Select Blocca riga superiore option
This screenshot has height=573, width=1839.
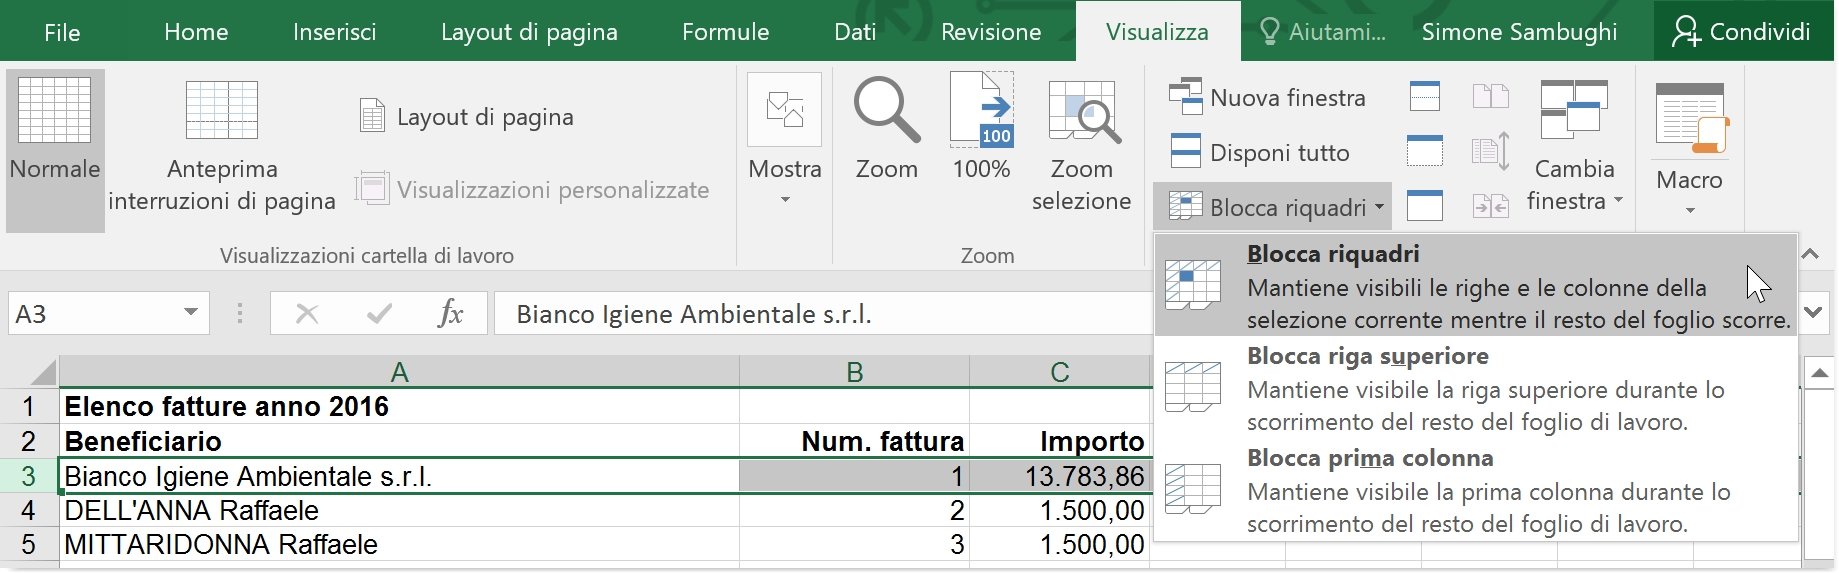coord(1476,388)
